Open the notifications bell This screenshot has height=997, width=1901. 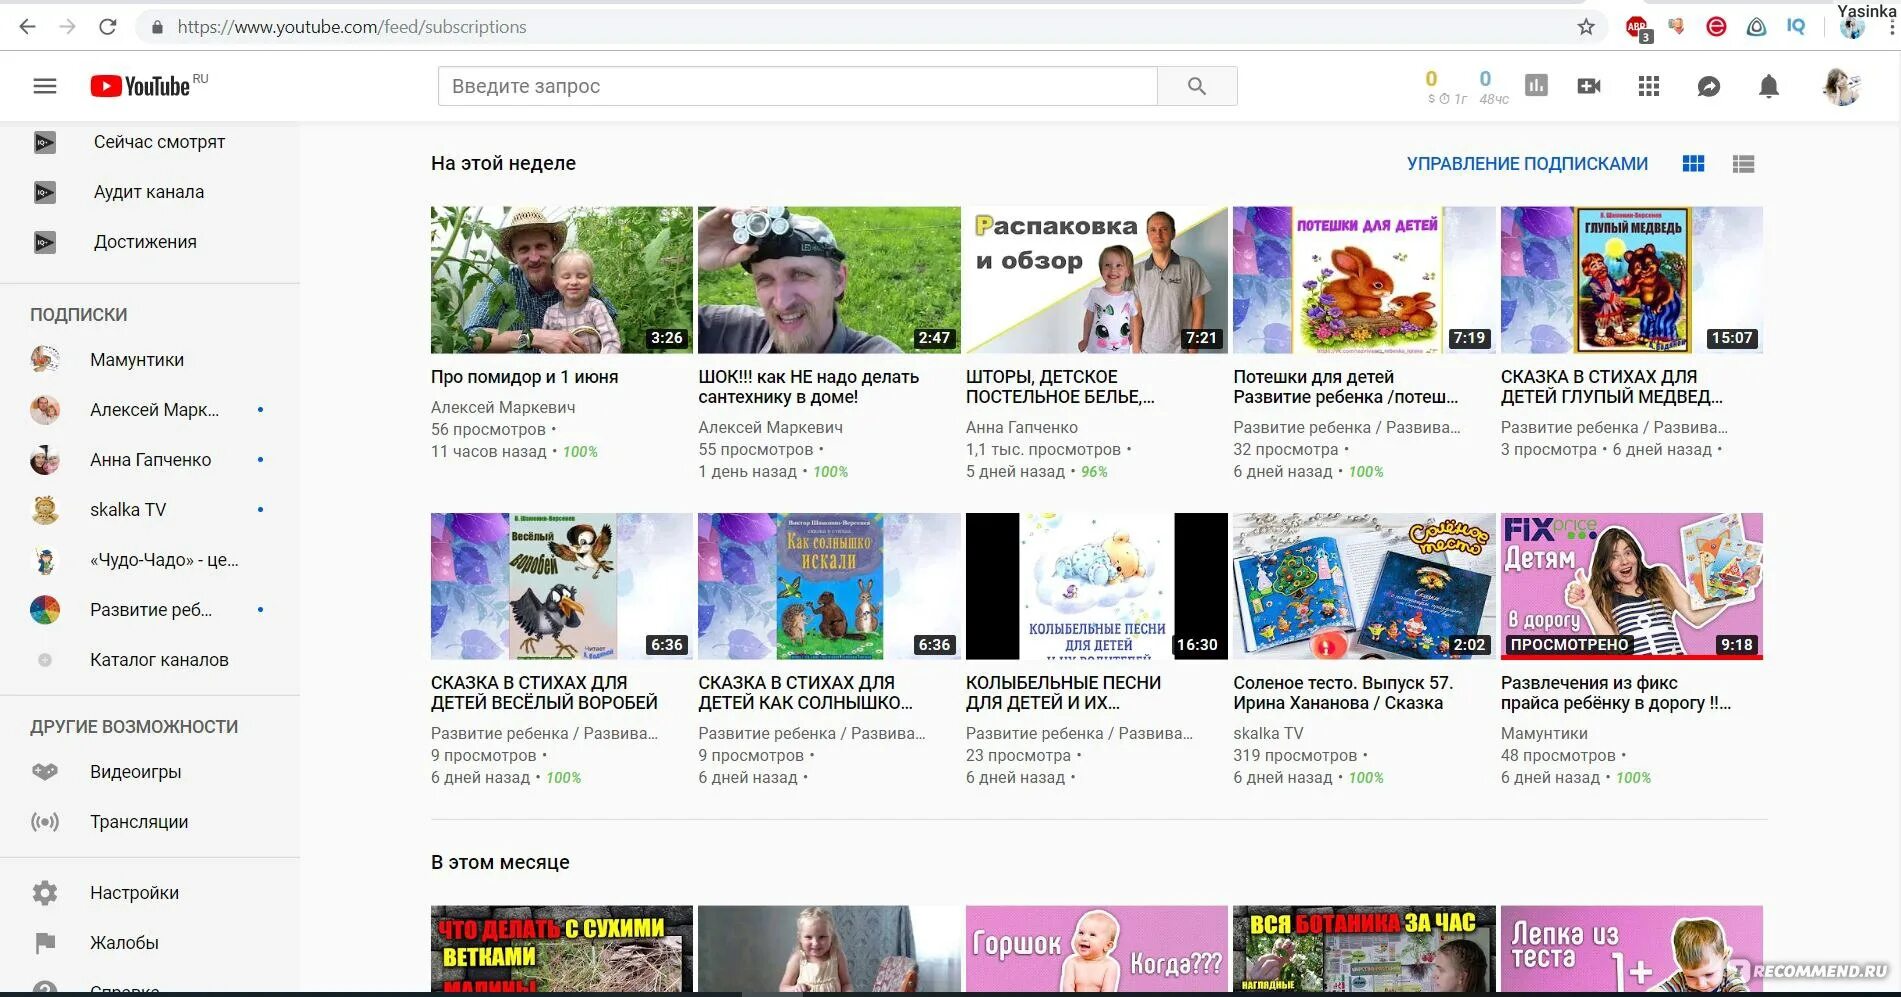[1769, 86]
